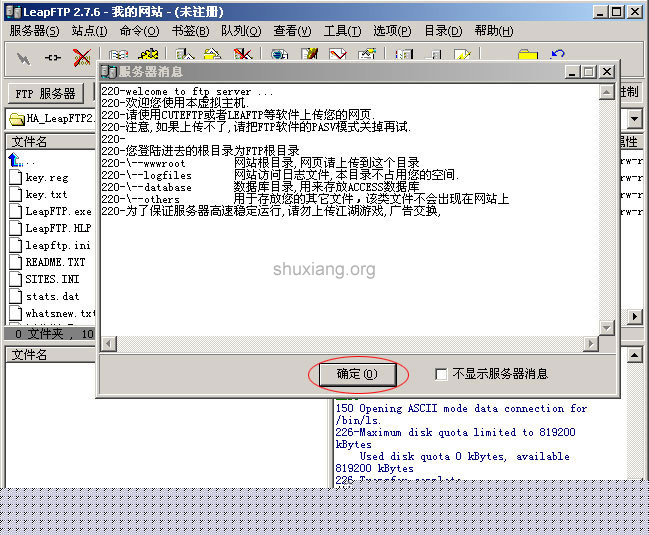Click the server message dialog title icon
This screenshot has width=649, height=535.
(108, 72)
